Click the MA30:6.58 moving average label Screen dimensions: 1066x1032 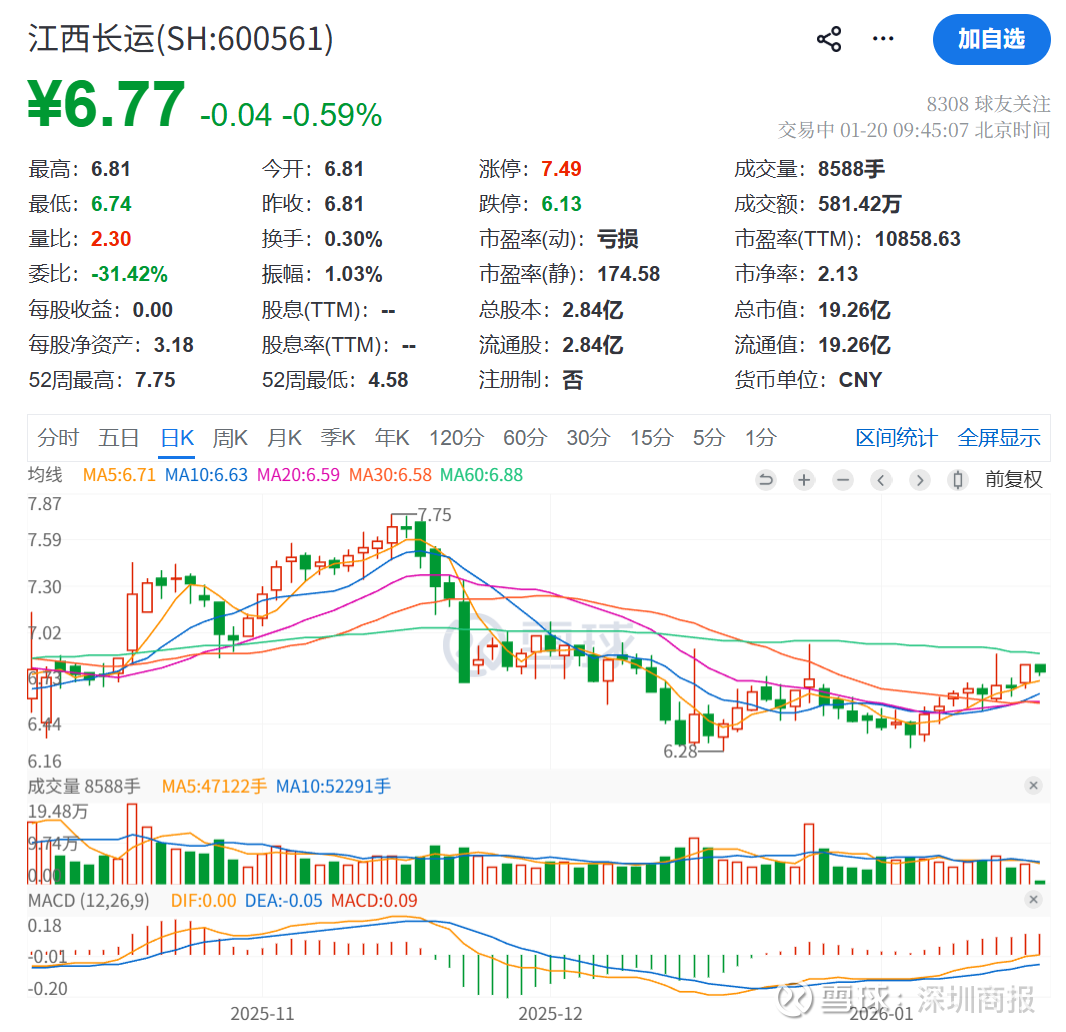coord(390,475)
